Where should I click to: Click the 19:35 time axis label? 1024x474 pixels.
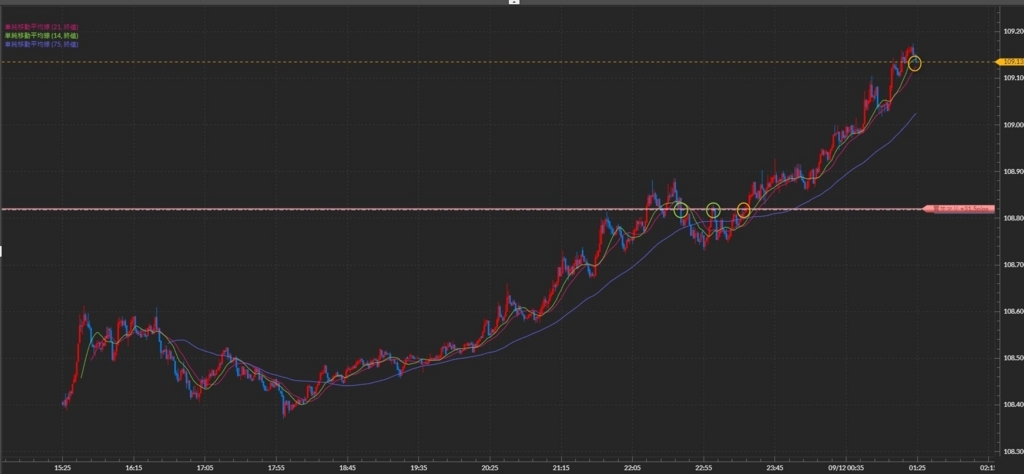click(x=419, y=467)
